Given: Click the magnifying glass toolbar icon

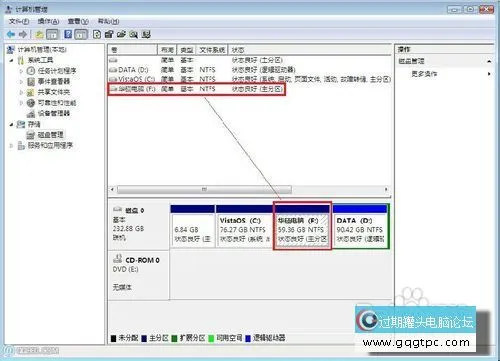Looking at the screenshot, I should pyautogui.click(x=134, y=34).
